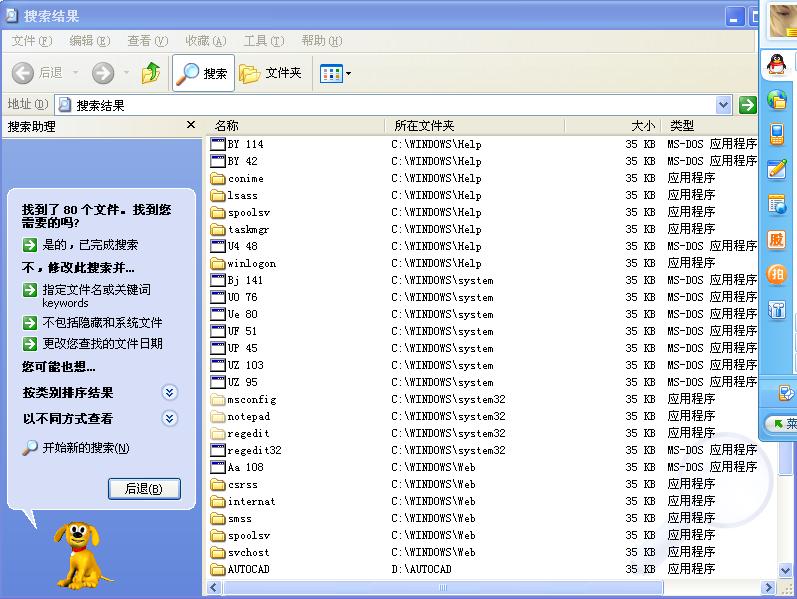Click the D:\AUTOCAD folder path
Screen dimensions: 797x599
pyautogui.click(x=421, y=570)
